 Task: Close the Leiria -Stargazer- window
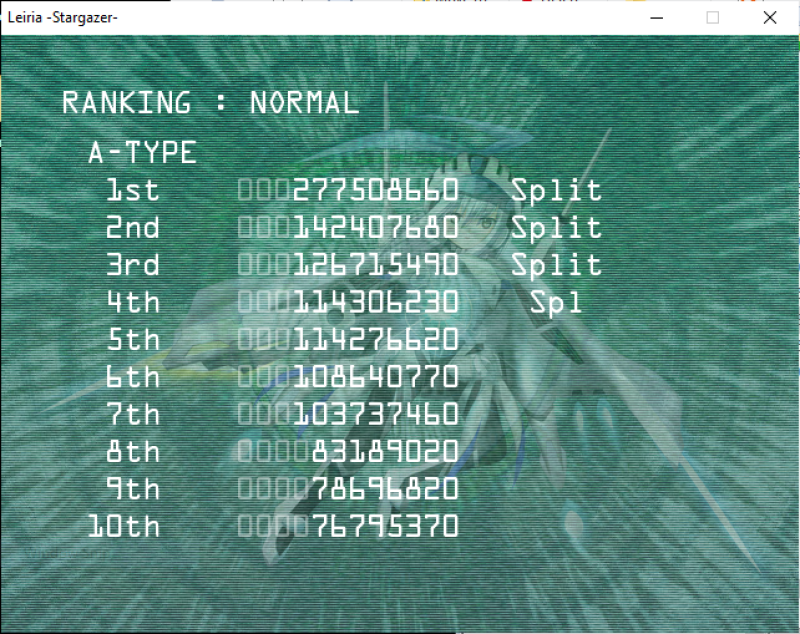(x=770, y=18)
